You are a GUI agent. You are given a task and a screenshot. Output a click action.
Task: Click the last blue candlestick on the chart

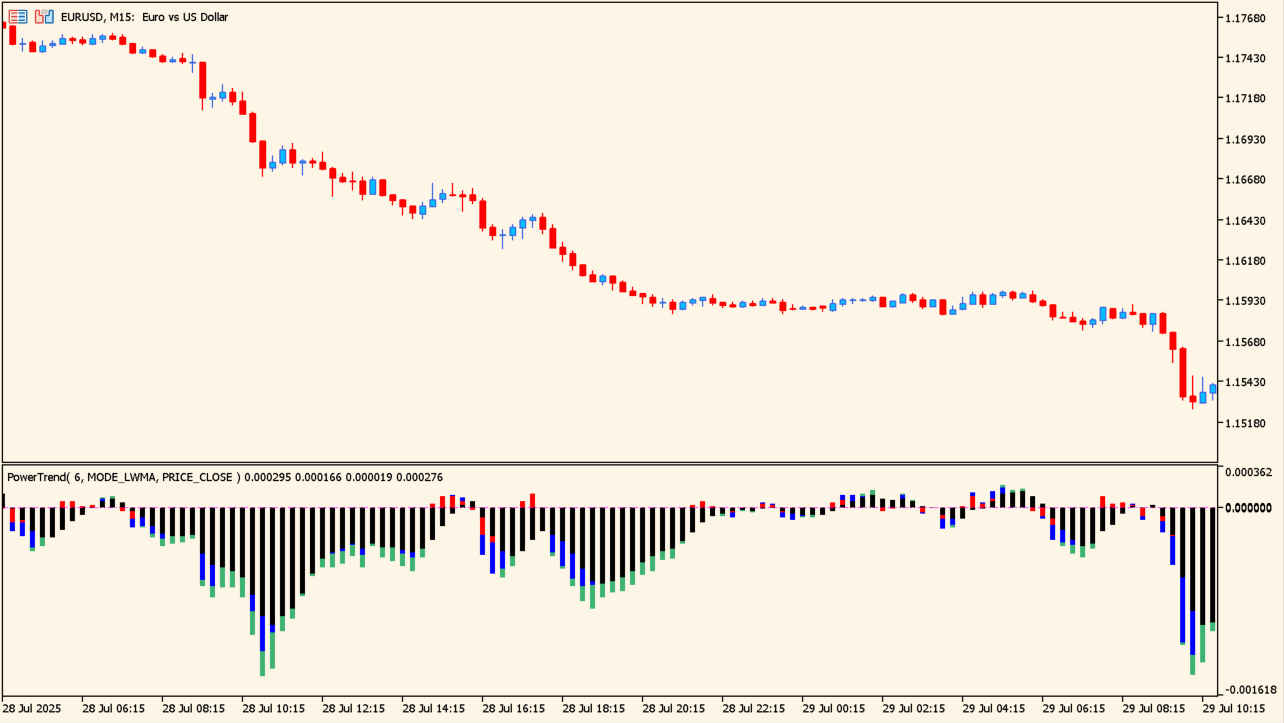click(x=1213, y=389)
